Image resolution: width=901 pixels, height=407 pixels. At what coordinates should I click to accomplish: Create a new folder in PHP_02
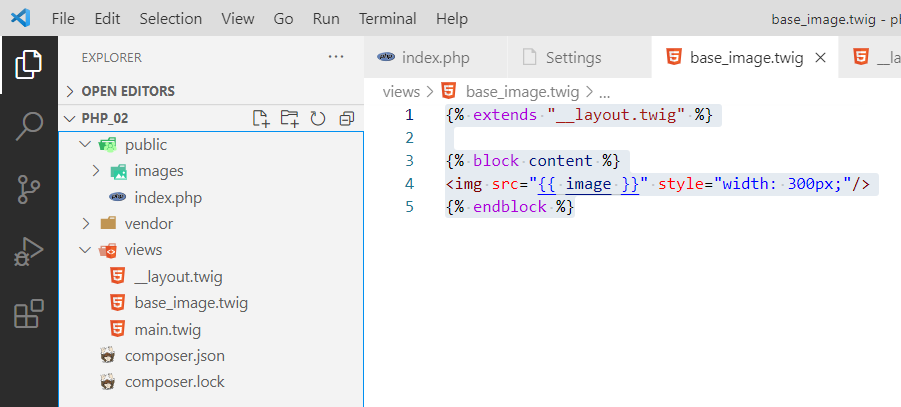tap(289, 118)
